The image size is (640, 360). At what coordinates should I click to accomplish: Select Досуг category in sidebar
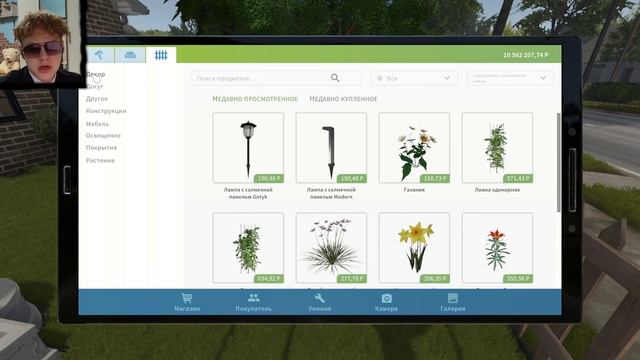[95, 87]
